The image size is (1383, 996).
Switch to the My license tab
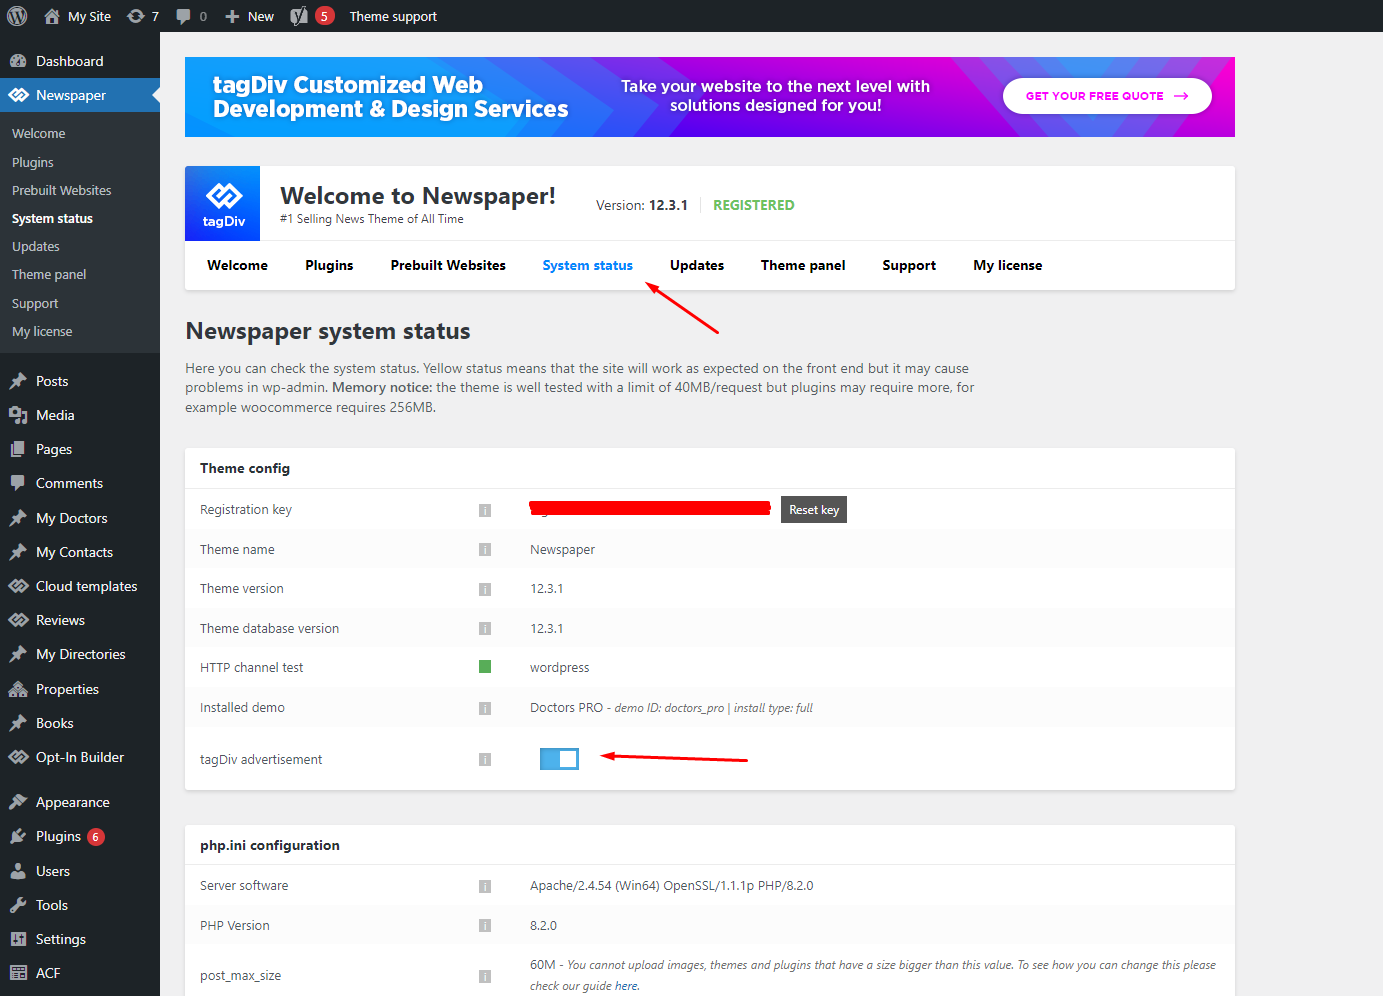pyautogui.click(x=1007, y=265)
